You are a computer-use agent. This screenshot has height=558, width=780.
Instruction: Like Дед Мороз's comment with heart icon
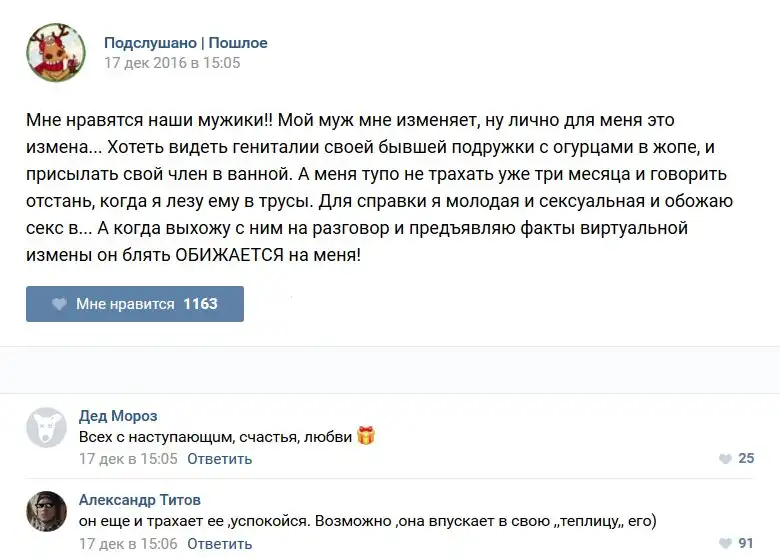pos(725,459)
